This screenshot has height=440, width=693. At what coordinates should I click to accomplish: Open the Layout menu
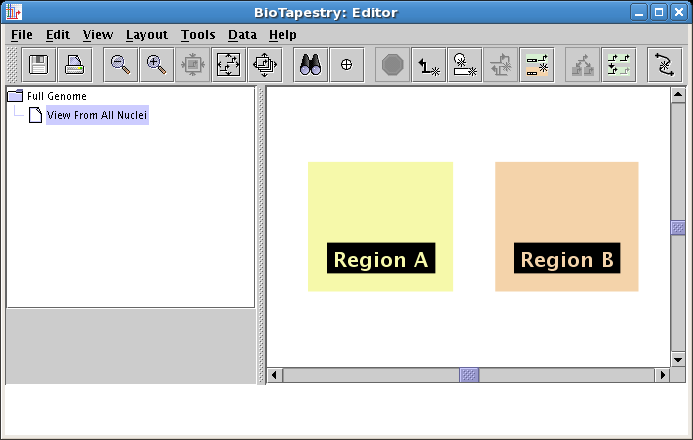(146, 34)
